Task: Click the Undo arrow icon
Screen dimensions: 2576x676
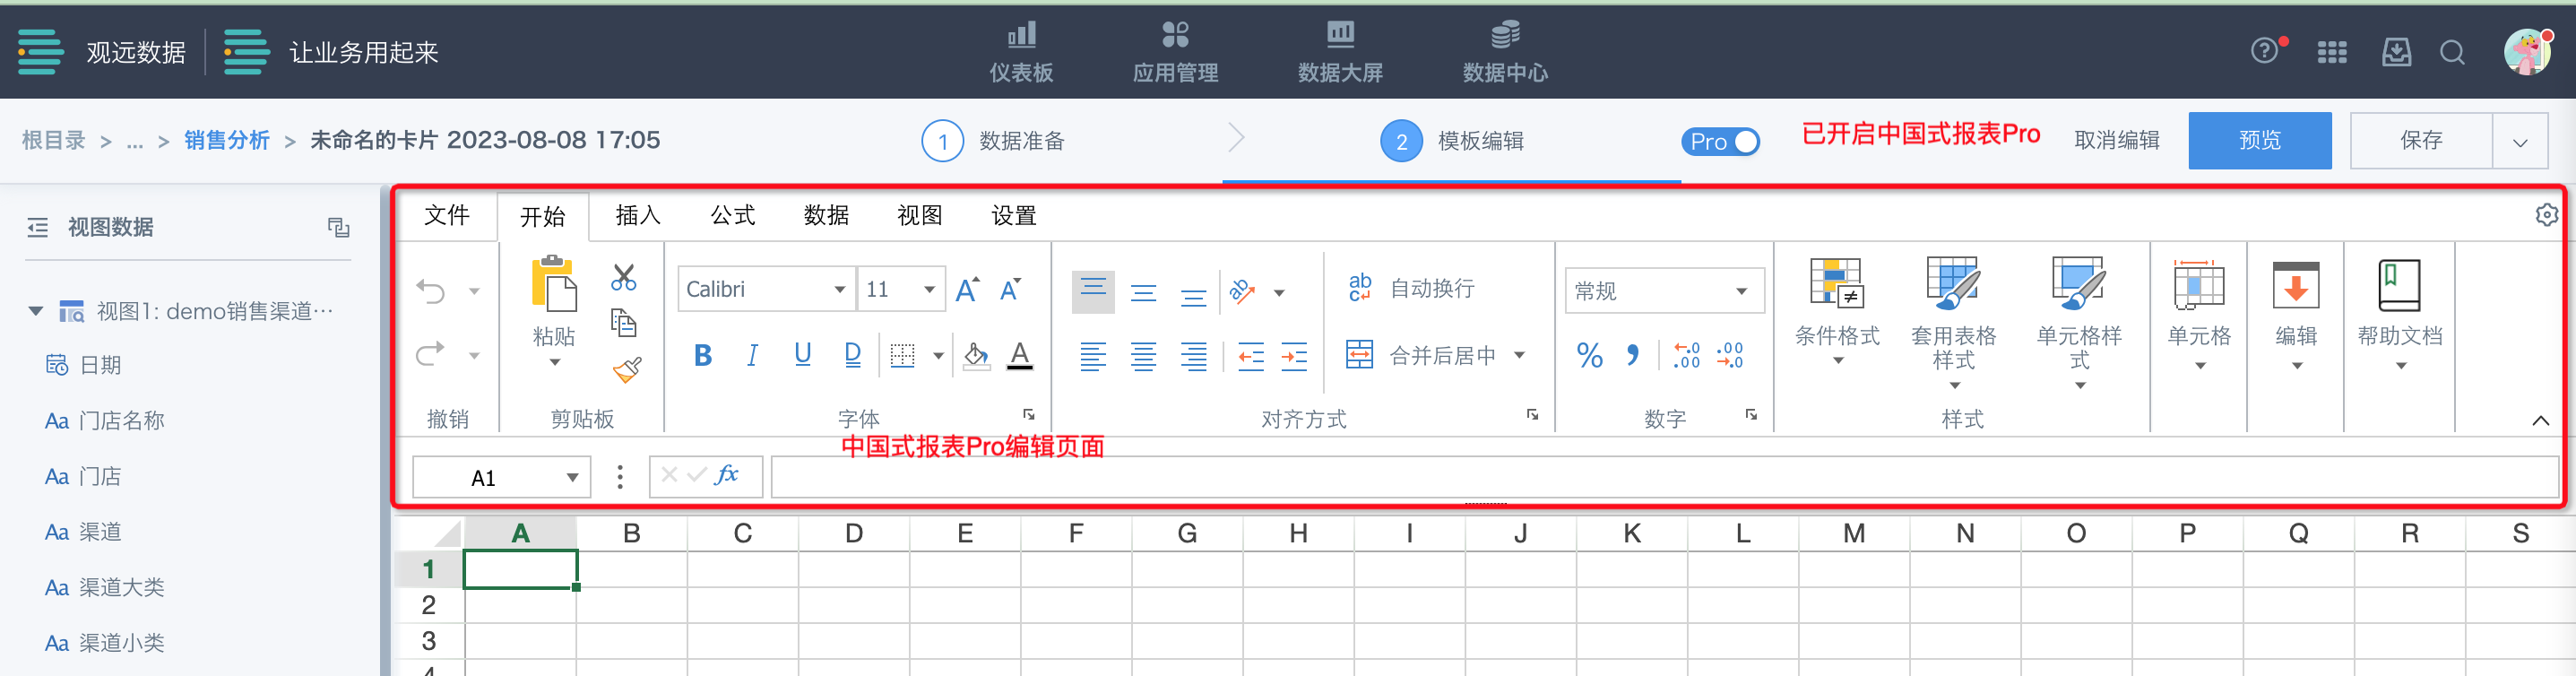Action: tap(431, 291)
